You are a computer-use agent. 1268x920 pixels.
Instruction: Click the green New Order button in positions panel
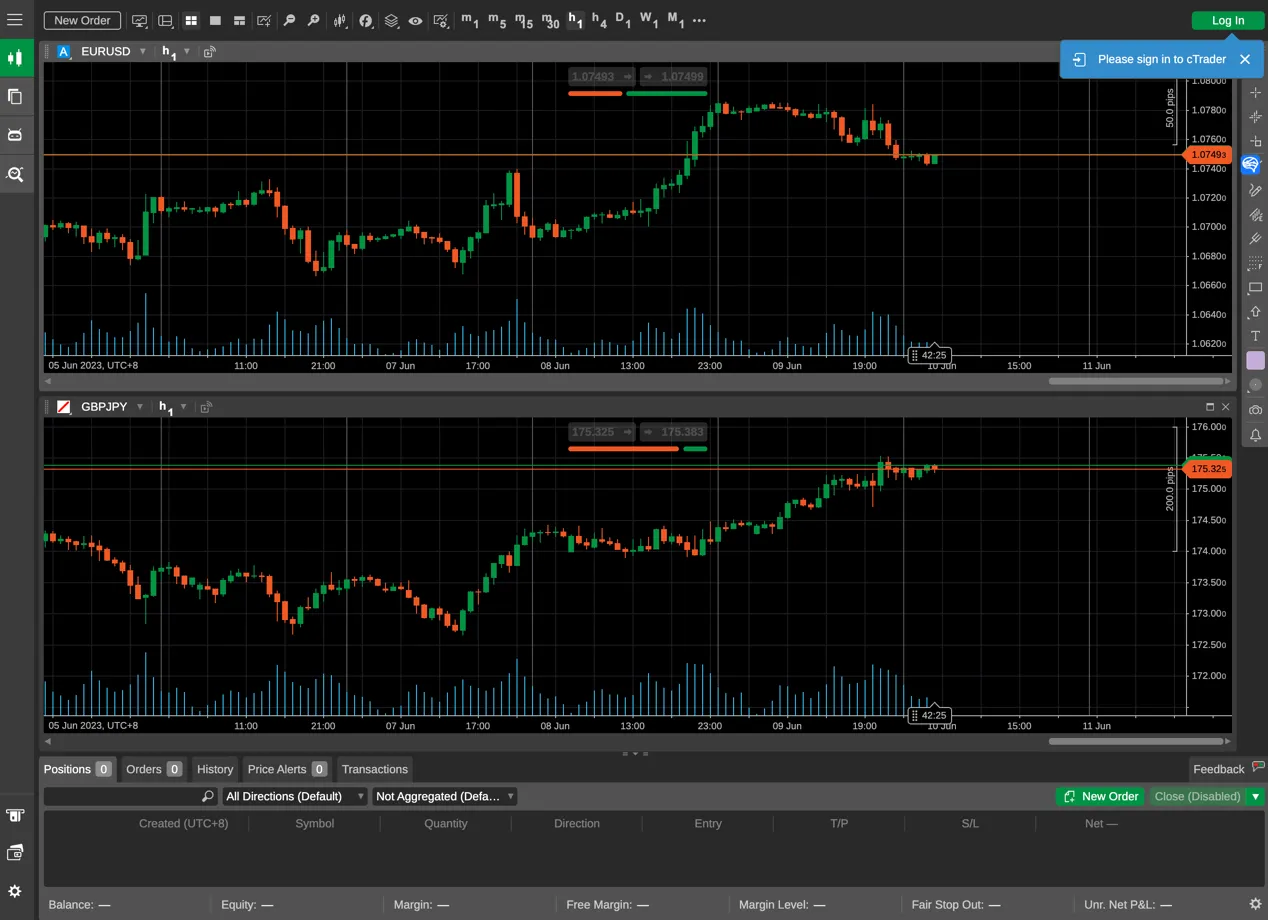[1101, 796]
